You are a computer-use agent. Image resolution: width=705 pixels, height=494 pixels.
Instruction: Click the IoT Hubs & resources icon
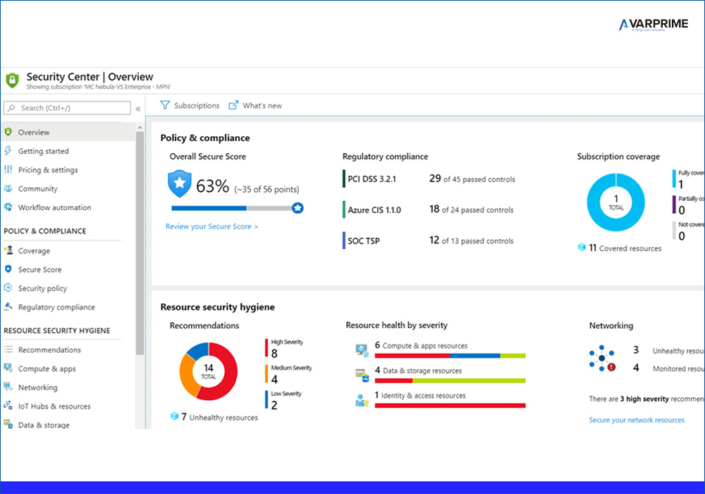pyautogui.click(x=8, y=405)
